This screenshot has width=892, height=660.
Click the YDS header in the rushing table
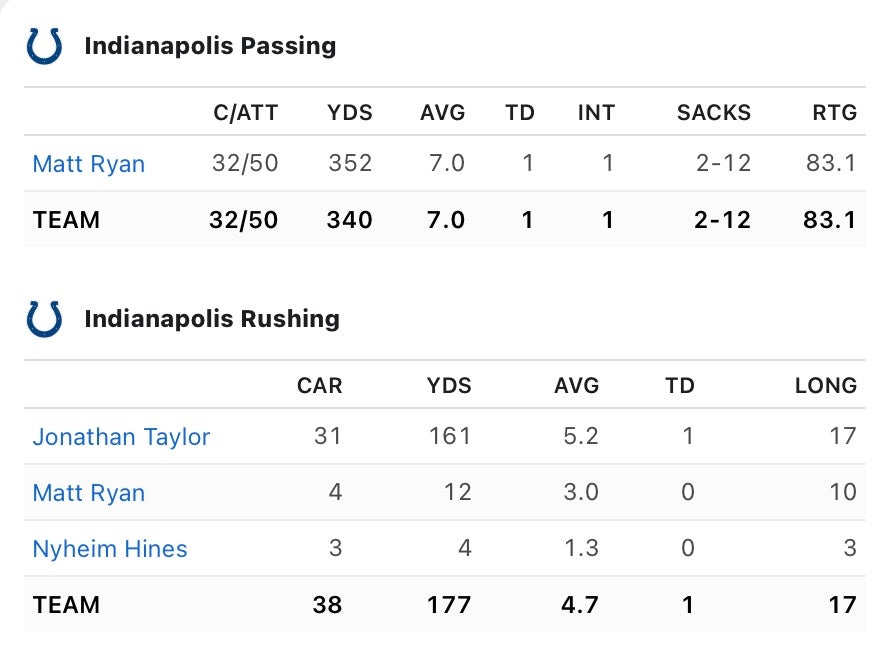449,386
